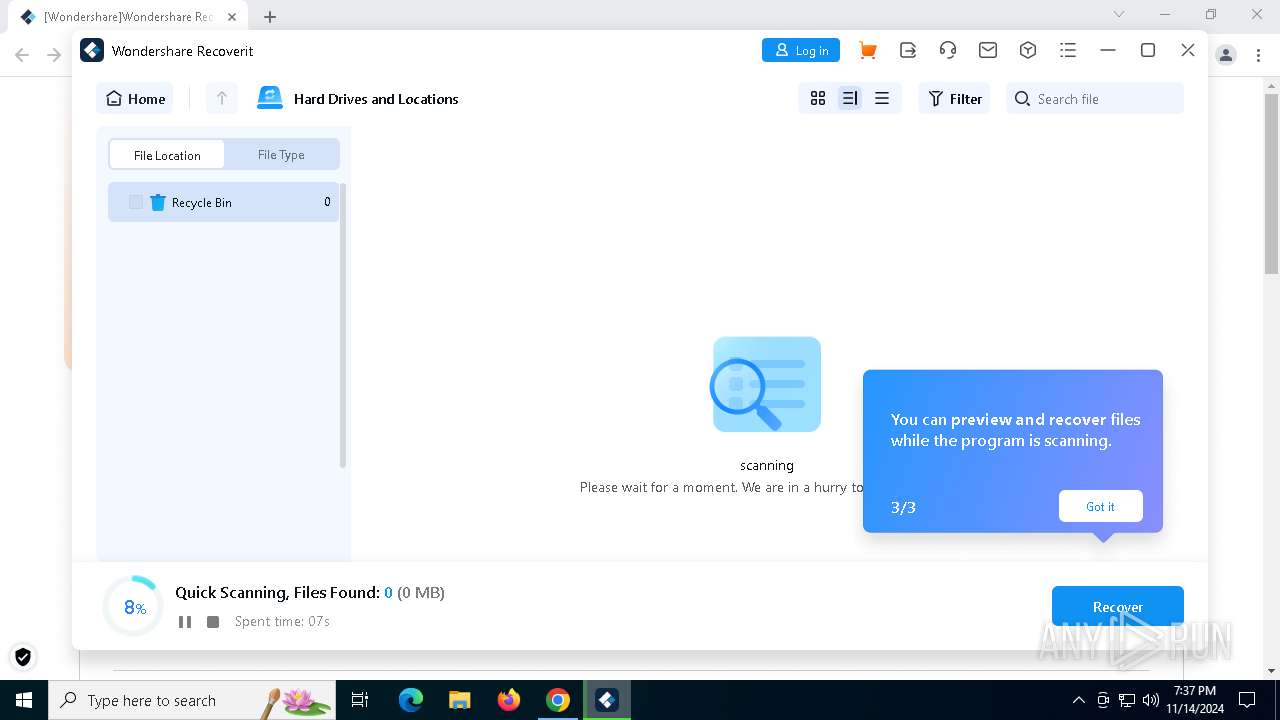
Task: Stop the scanning process
Action: coord(213,622)
